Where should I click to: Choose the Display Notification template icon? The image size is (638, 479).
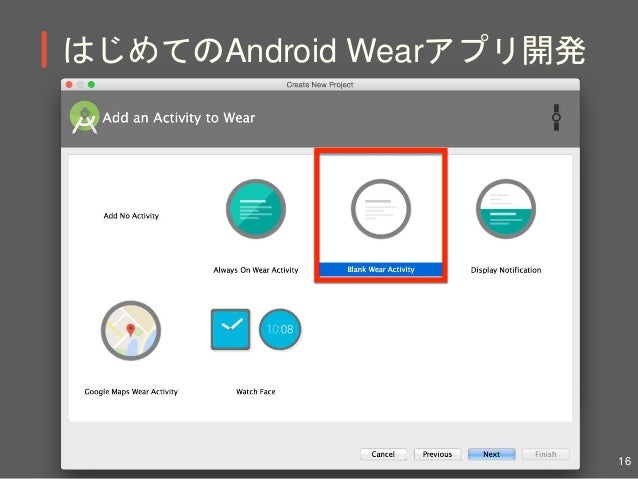coord(506,209)
